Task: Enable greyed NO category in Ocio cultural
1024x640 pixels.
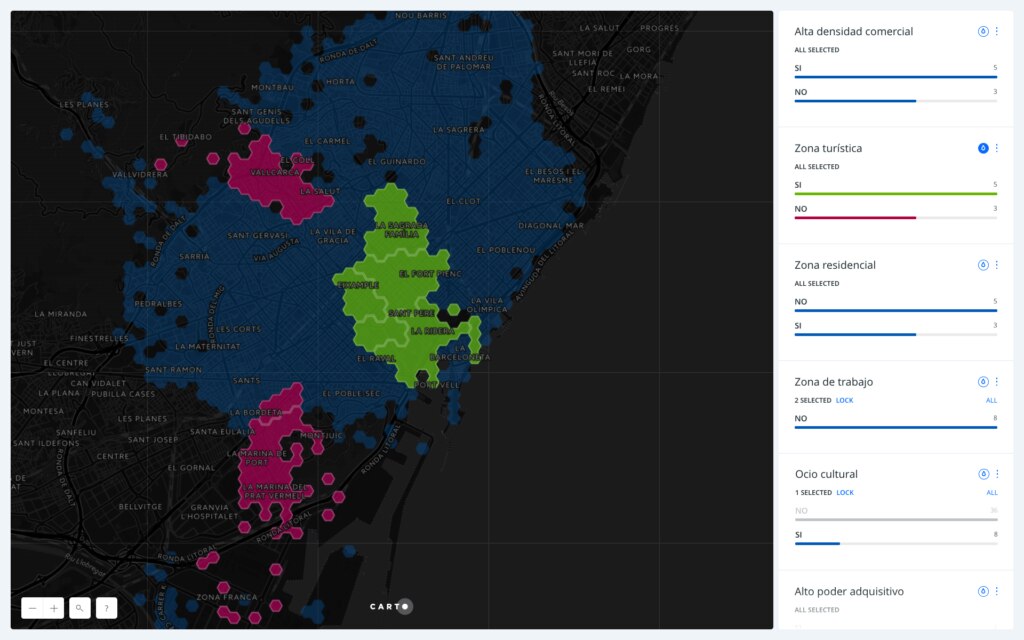Action: point(895,514)
